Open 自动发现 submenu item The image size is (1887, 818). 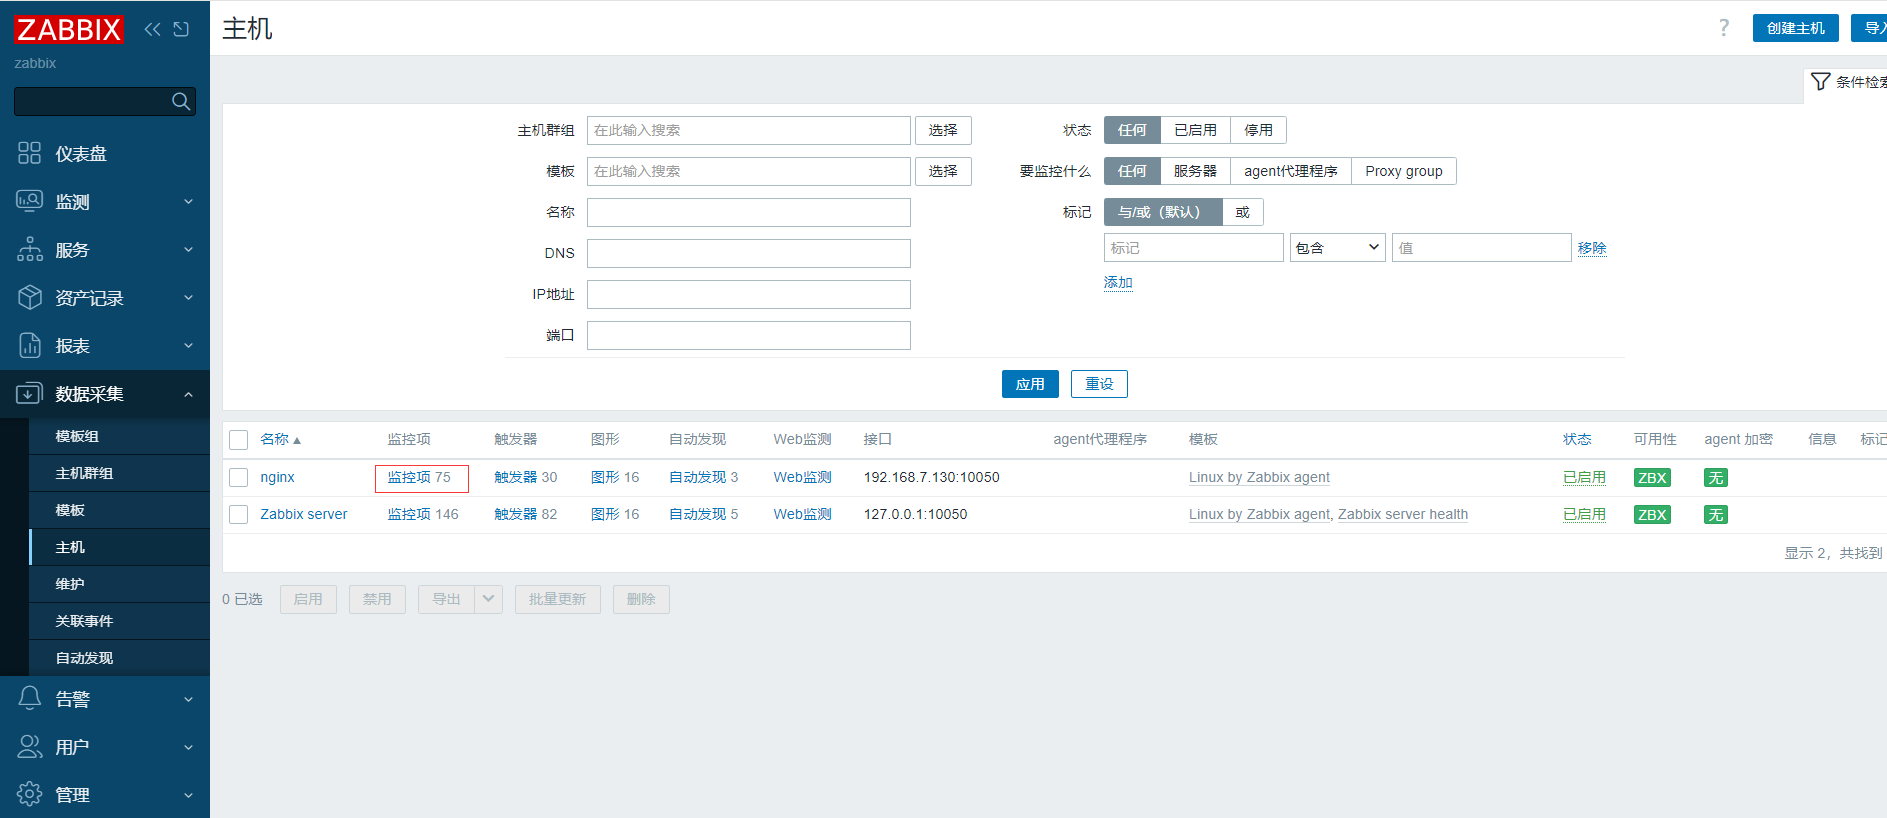[119, 658]
